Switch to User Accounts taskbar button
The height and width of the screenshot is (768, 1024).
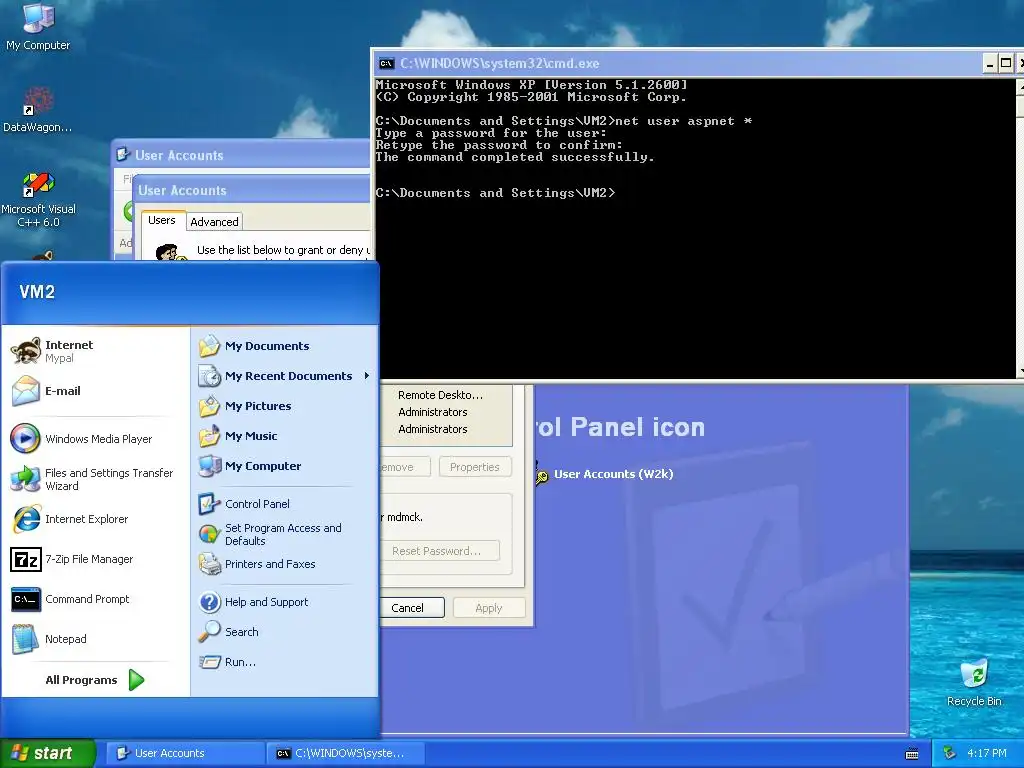pos(185,754)
